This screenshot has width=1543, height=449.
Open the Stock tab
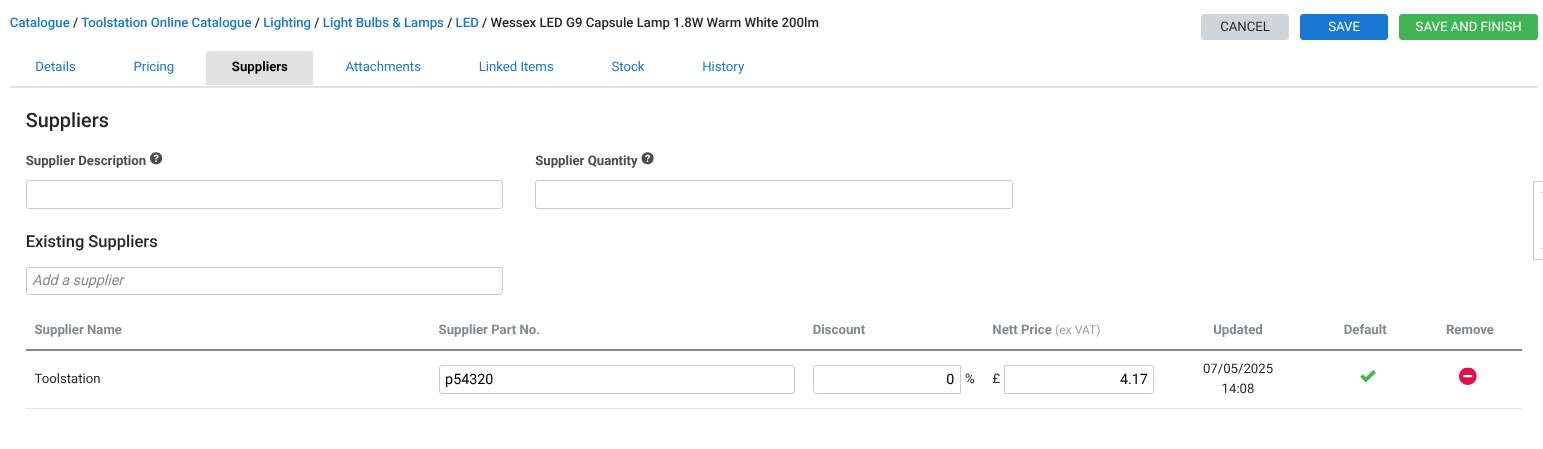pos(628,67)
